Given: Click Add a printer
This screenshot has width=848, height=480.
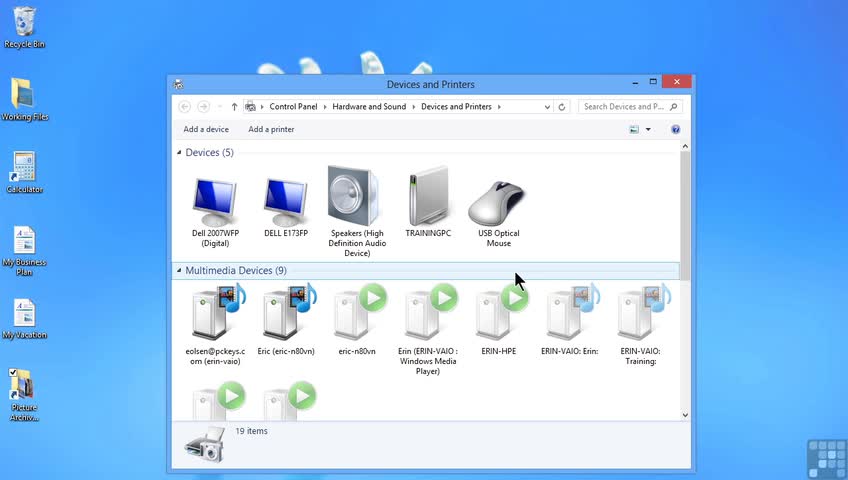Looking at the screenshot, I should pyautogui.click(x=271, y=129).
